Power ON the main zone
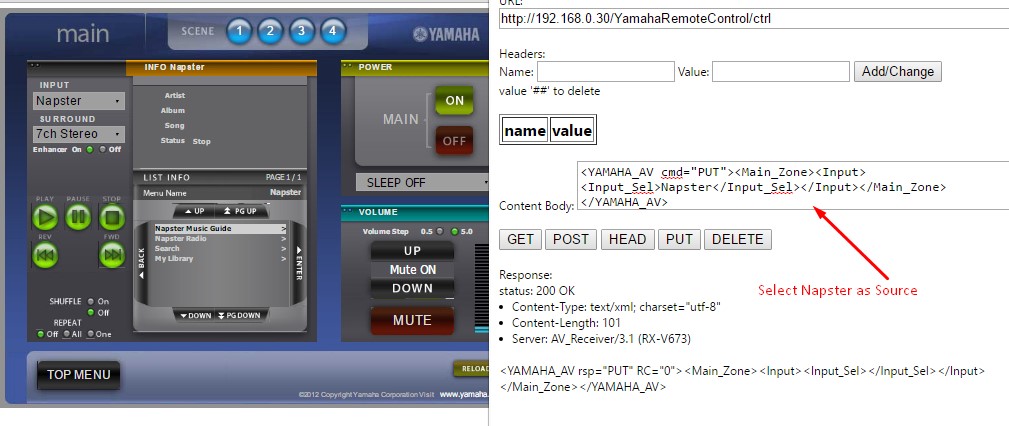1009x426 pixels. point(454,101)
